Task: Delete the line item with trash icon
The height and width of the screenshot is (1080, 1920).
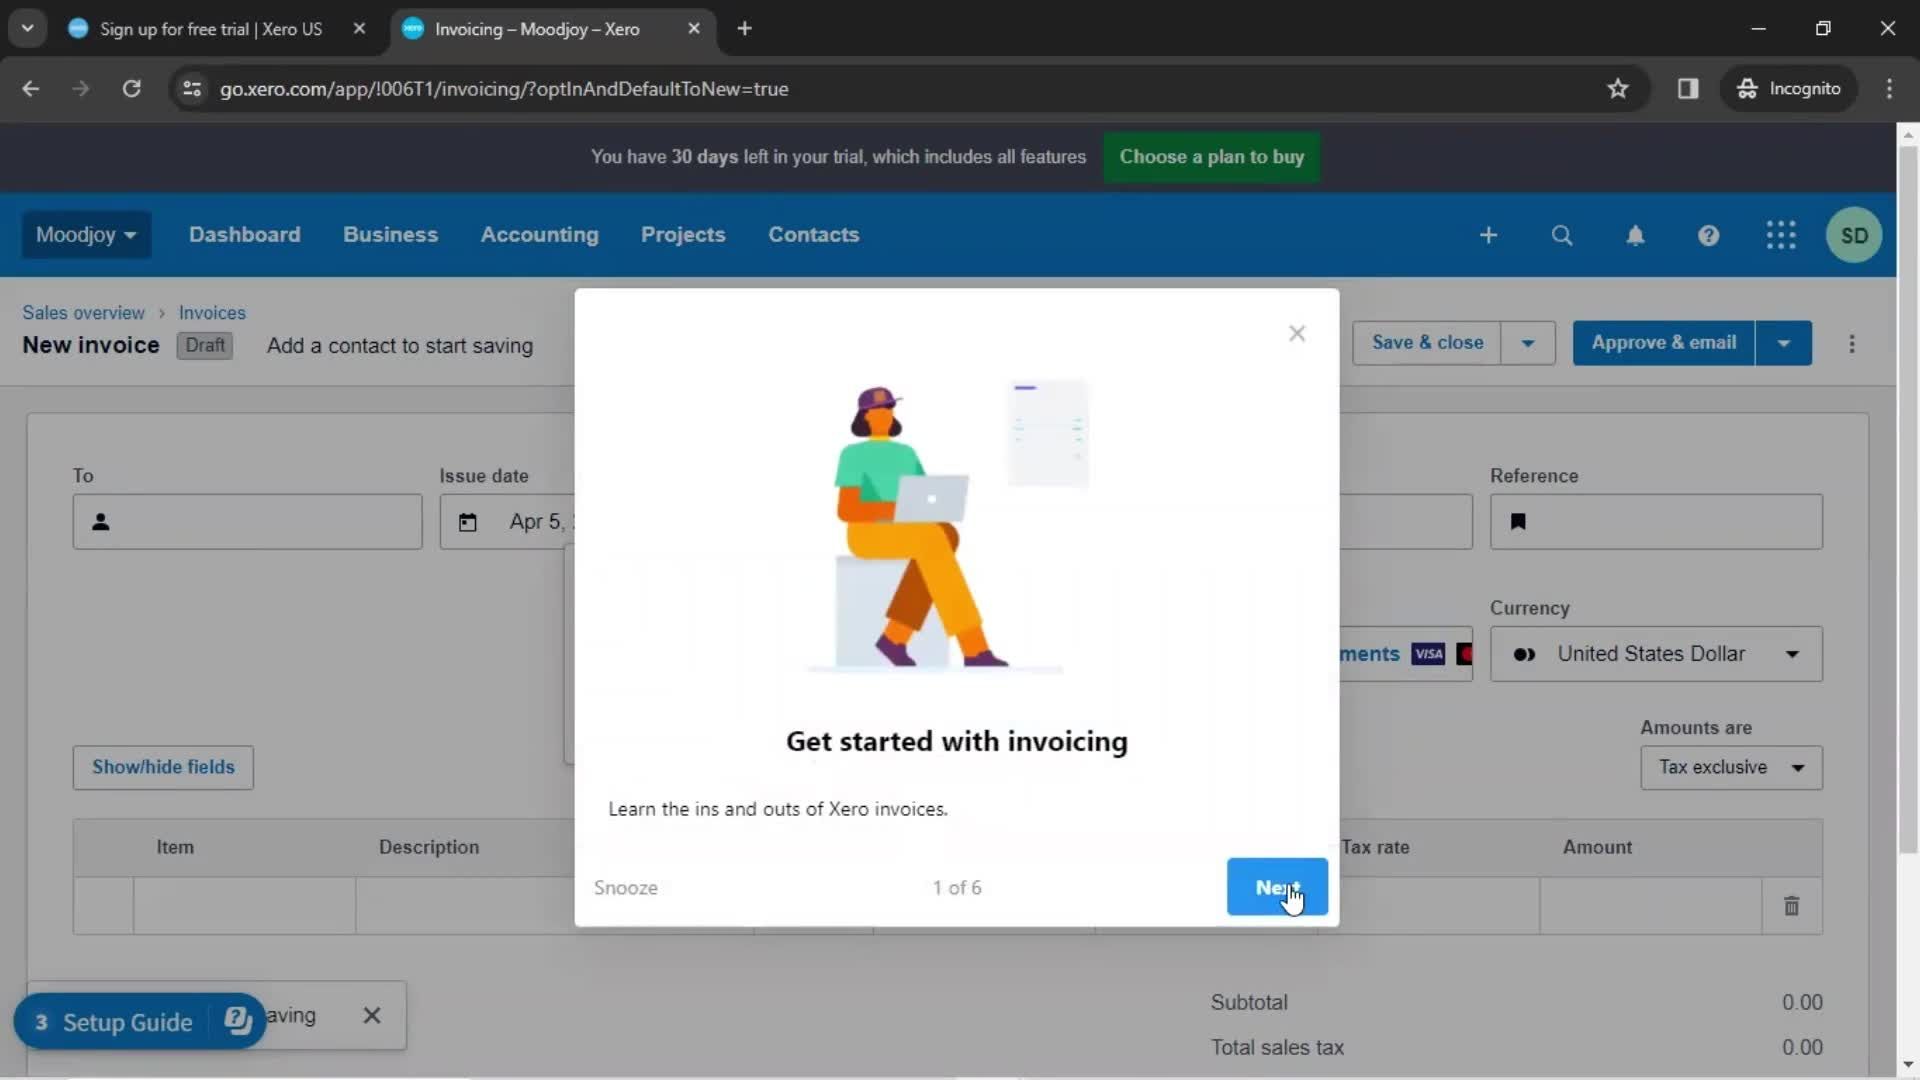Action: point(1791,906)
